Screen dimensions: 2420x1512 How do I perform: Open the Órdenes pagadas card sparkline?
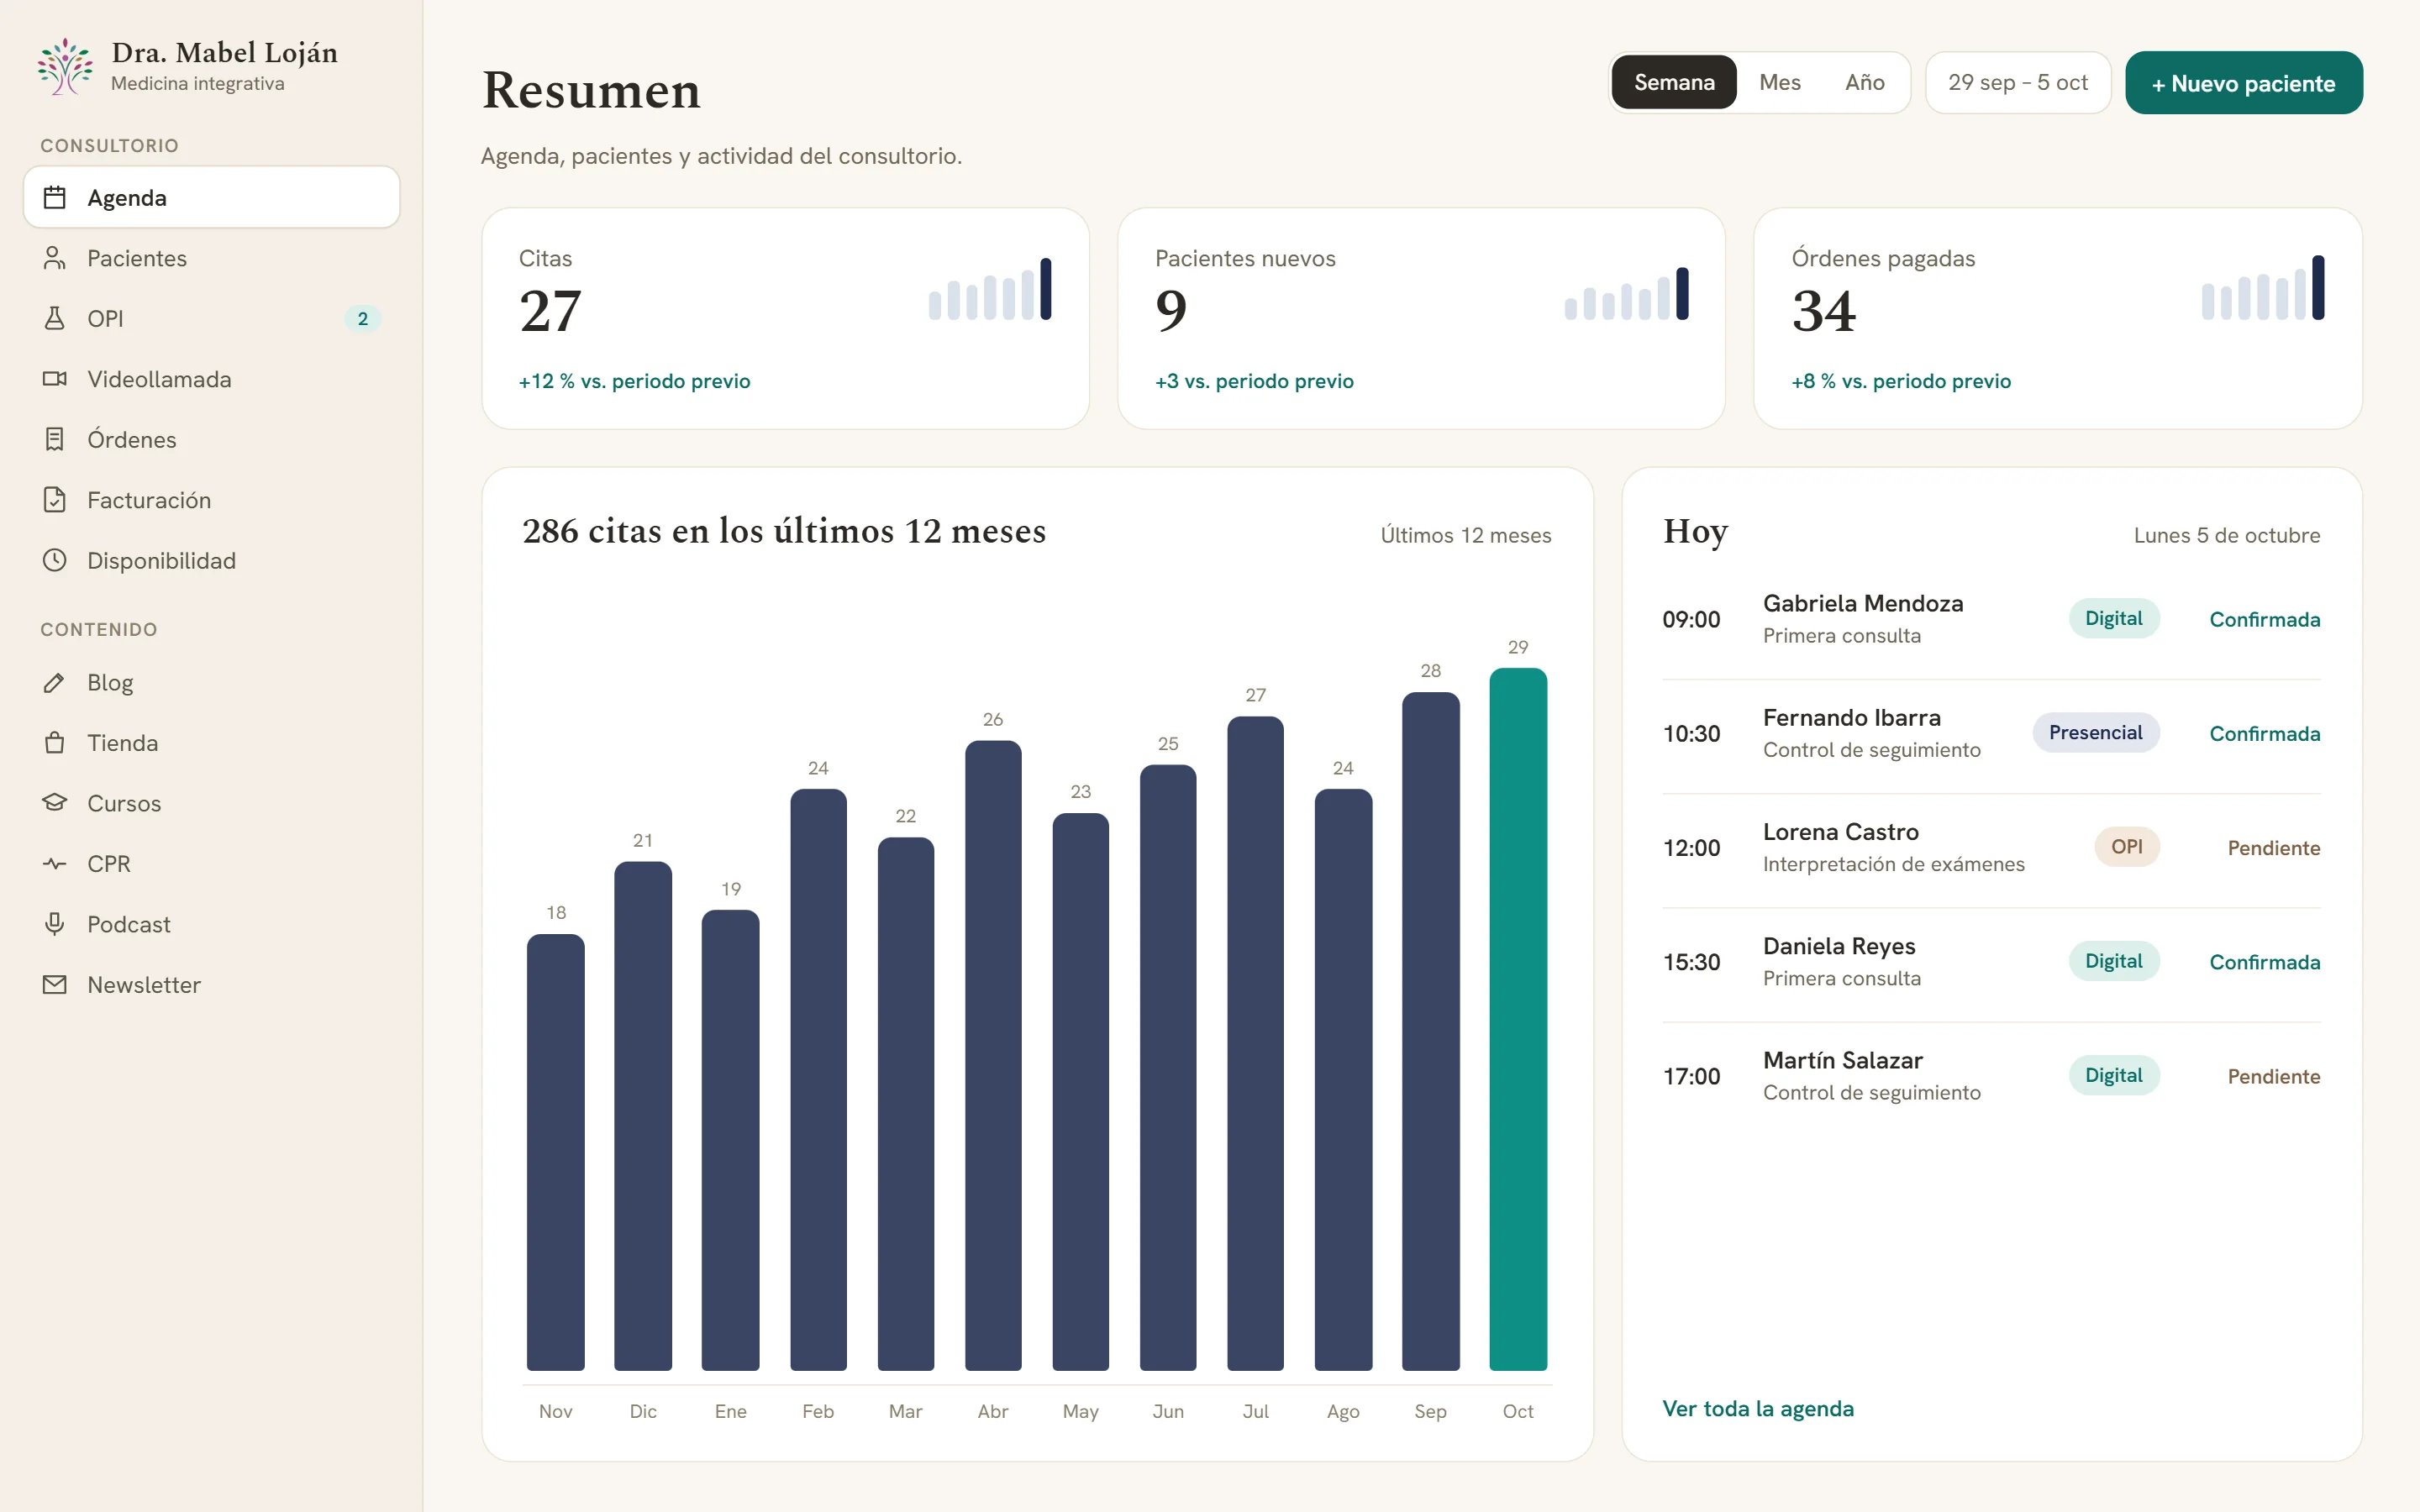pos(2262,287)
